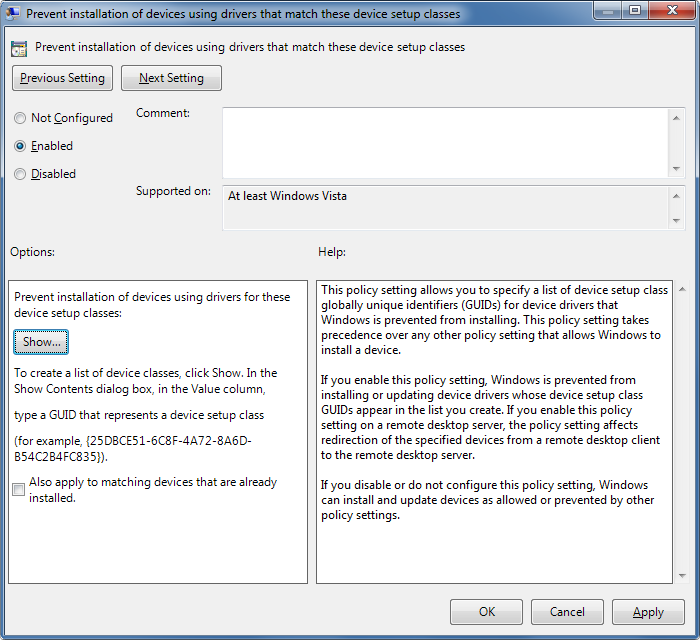
Task: Click Supported on scroll down arrow
Action: point(676,220)
